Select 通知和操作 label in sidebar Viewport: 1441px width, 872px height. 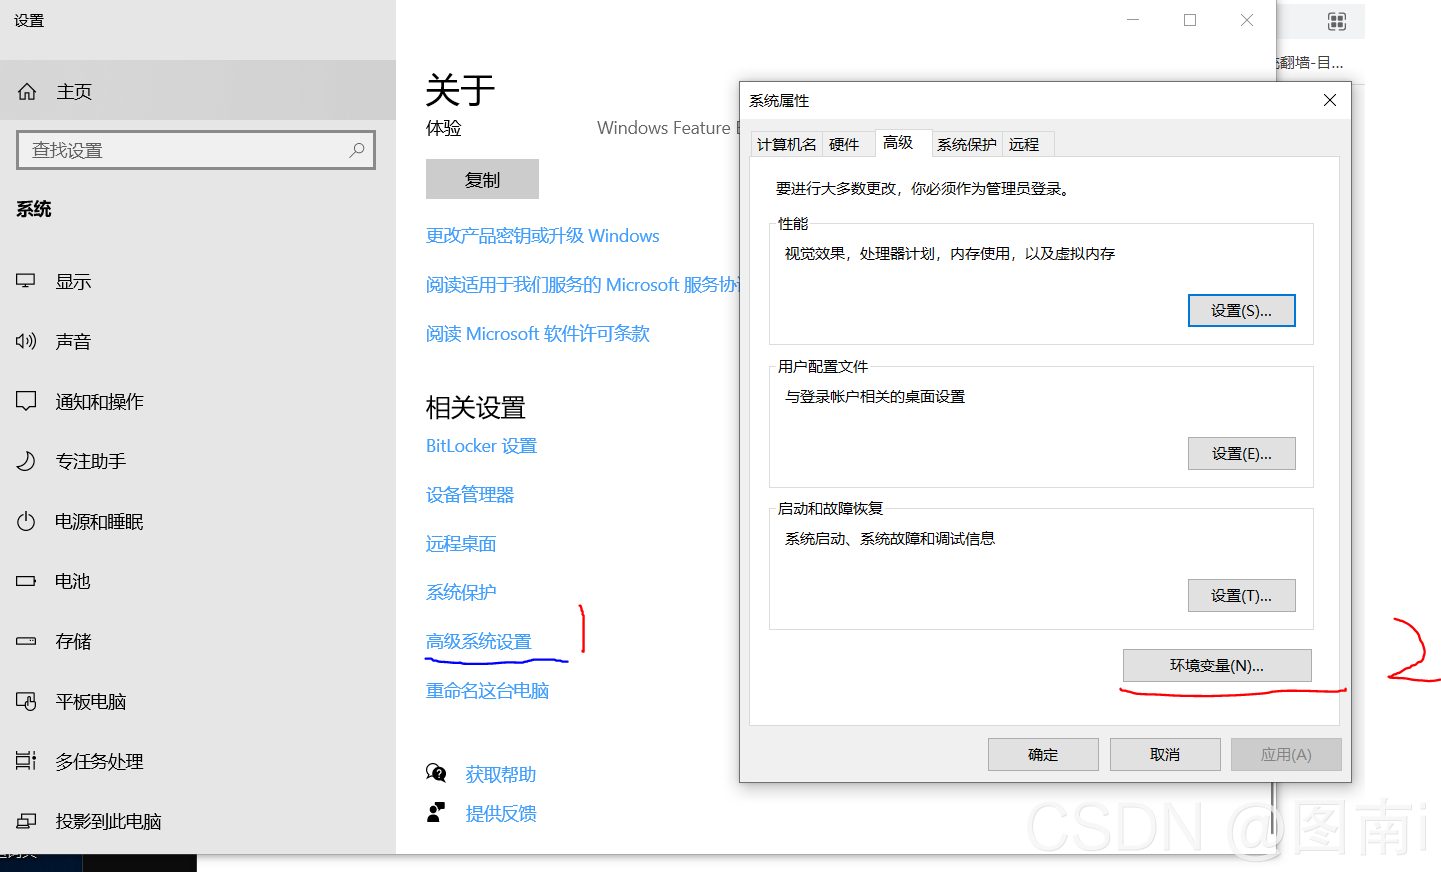[99, 402]
